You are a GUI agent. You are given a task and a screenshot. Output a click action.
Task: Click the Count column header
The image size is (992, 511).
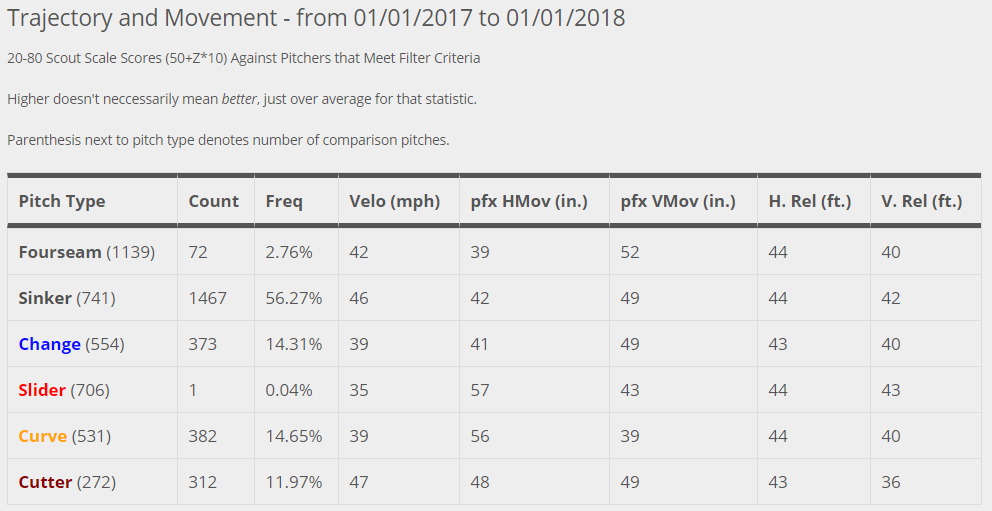[x=214, y=201]
